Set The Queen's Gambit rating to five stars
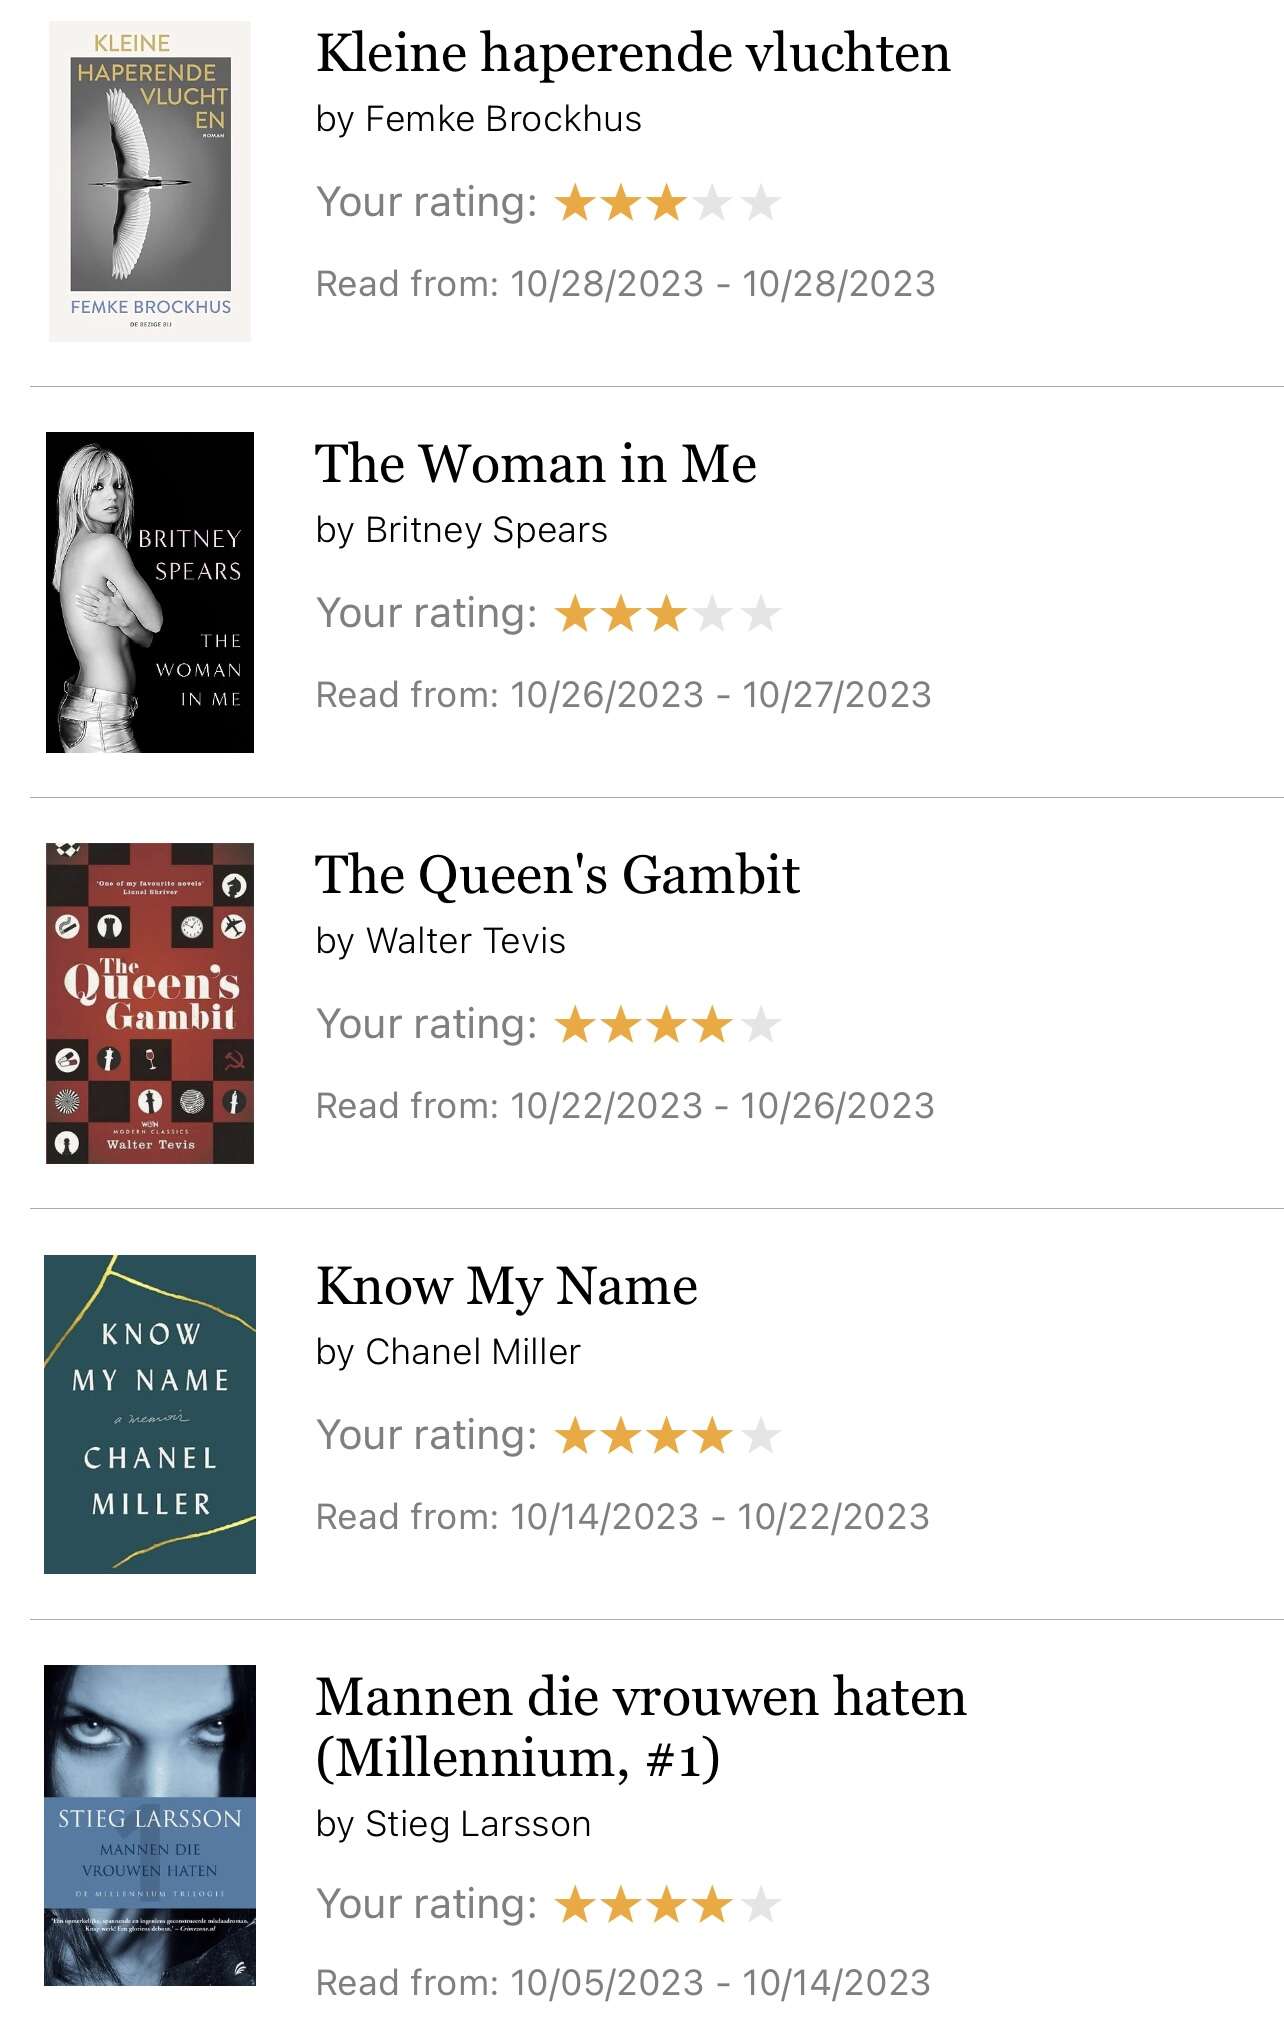Image resolution: width=1284 pixels, height=2027 pixels. tap(760, 1025)
